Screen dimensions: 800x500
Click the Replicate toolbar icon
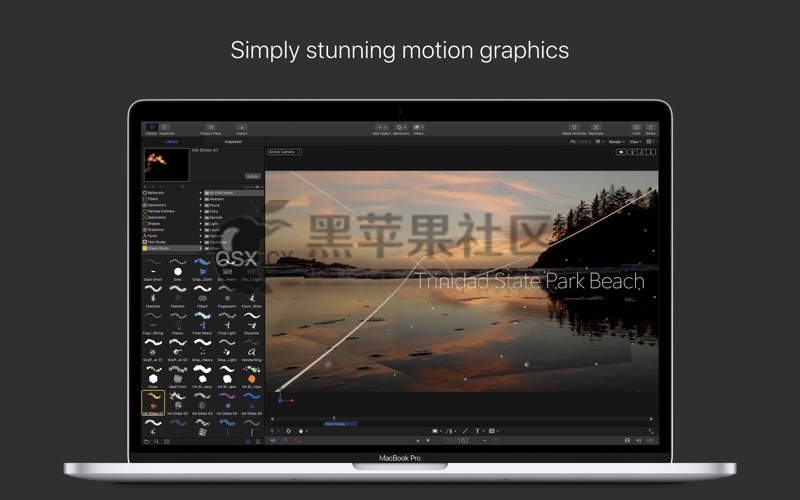596,129
